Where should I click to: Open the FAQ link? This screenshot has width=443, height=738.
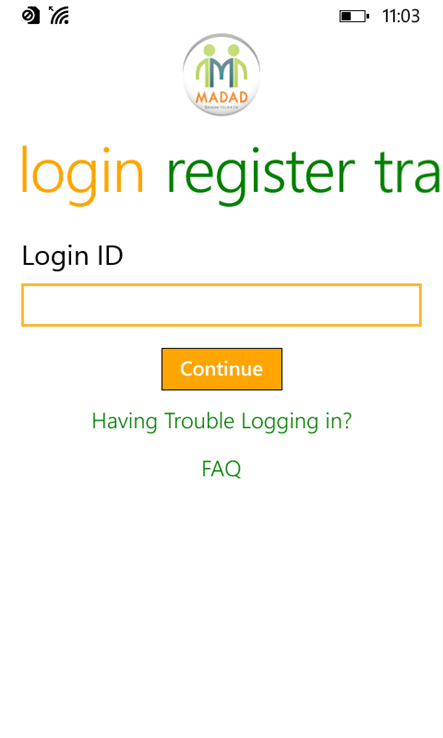tap(221, 469)
